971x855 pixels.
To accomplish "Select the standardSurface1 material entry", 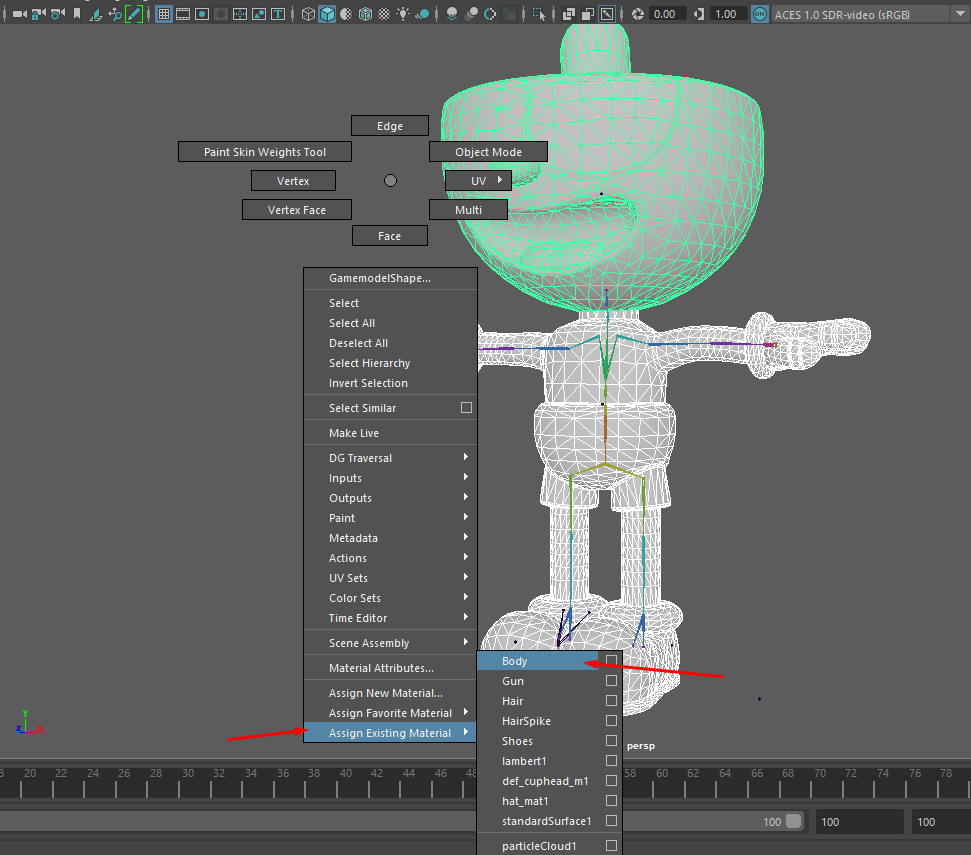I will tap(546, 821).
